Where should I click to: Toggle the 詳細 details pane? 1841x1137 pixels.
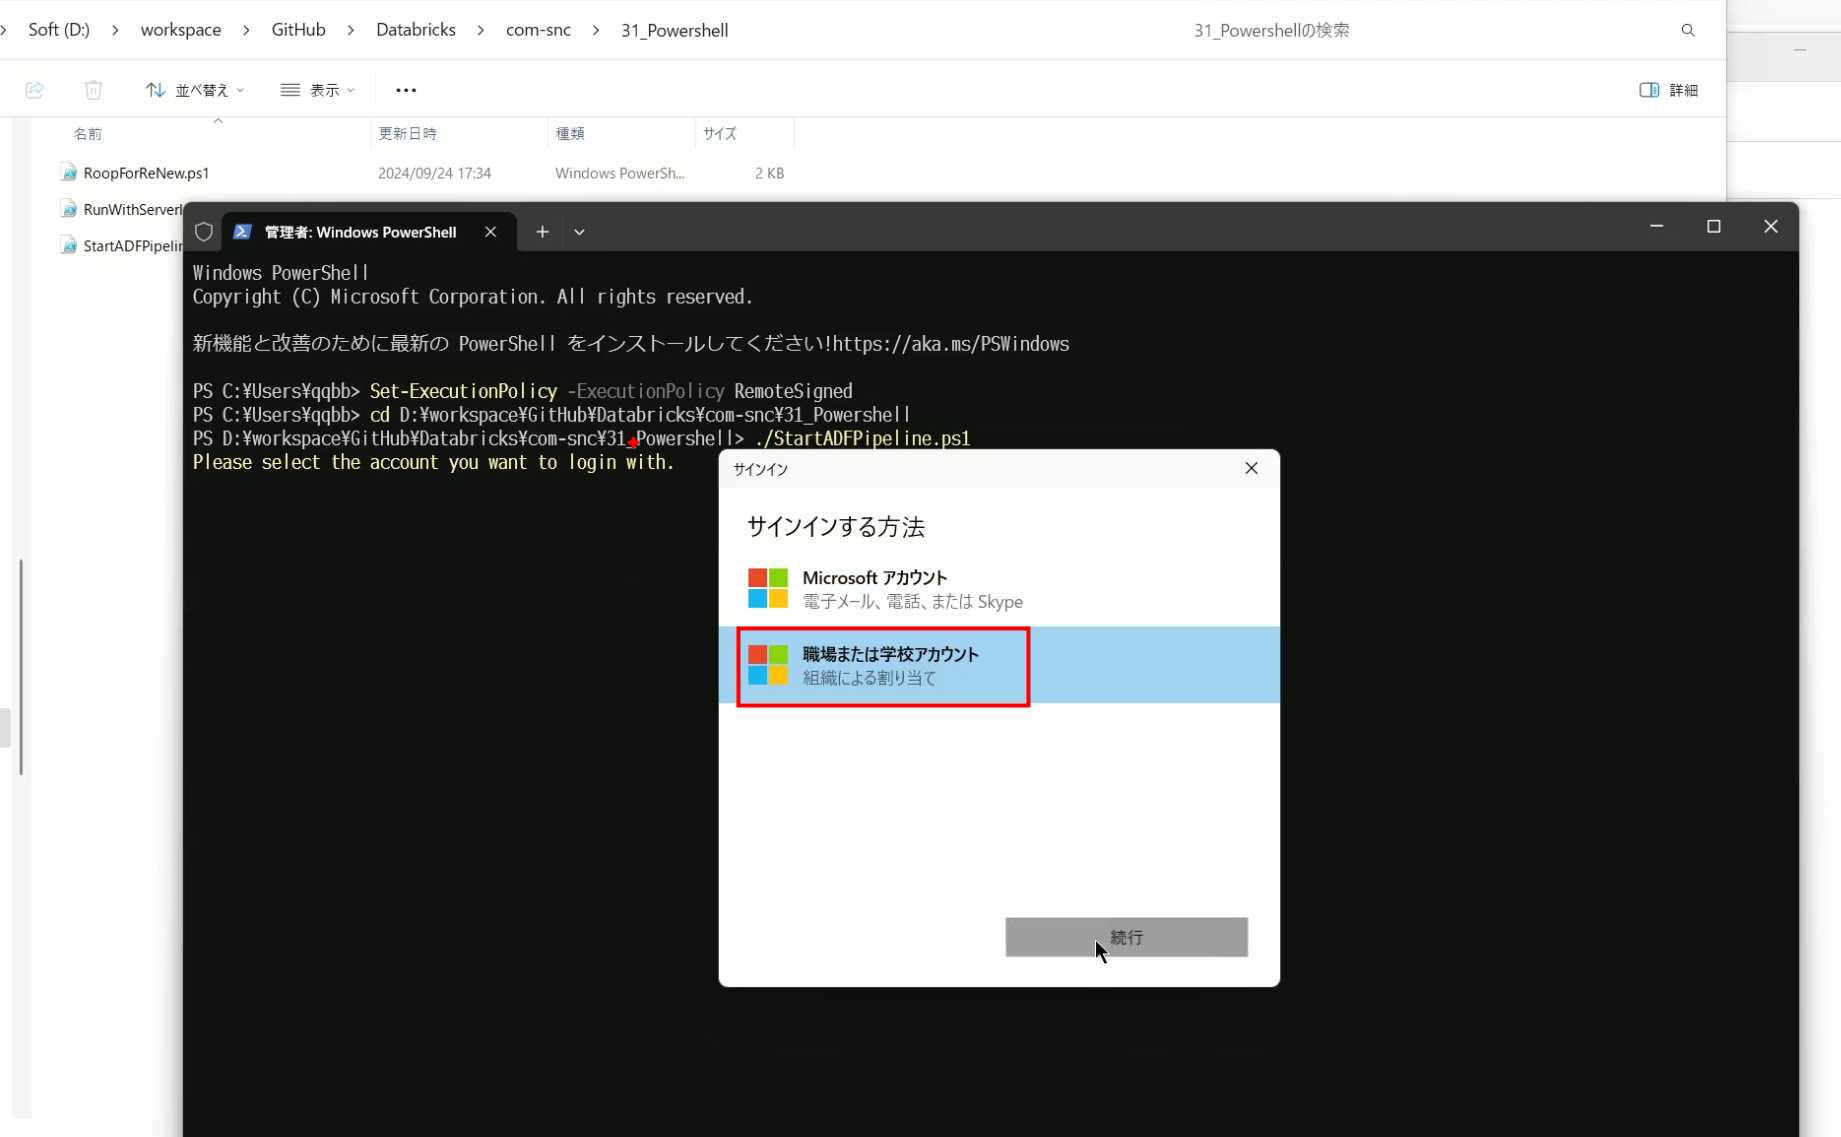tap(1668, 90)
